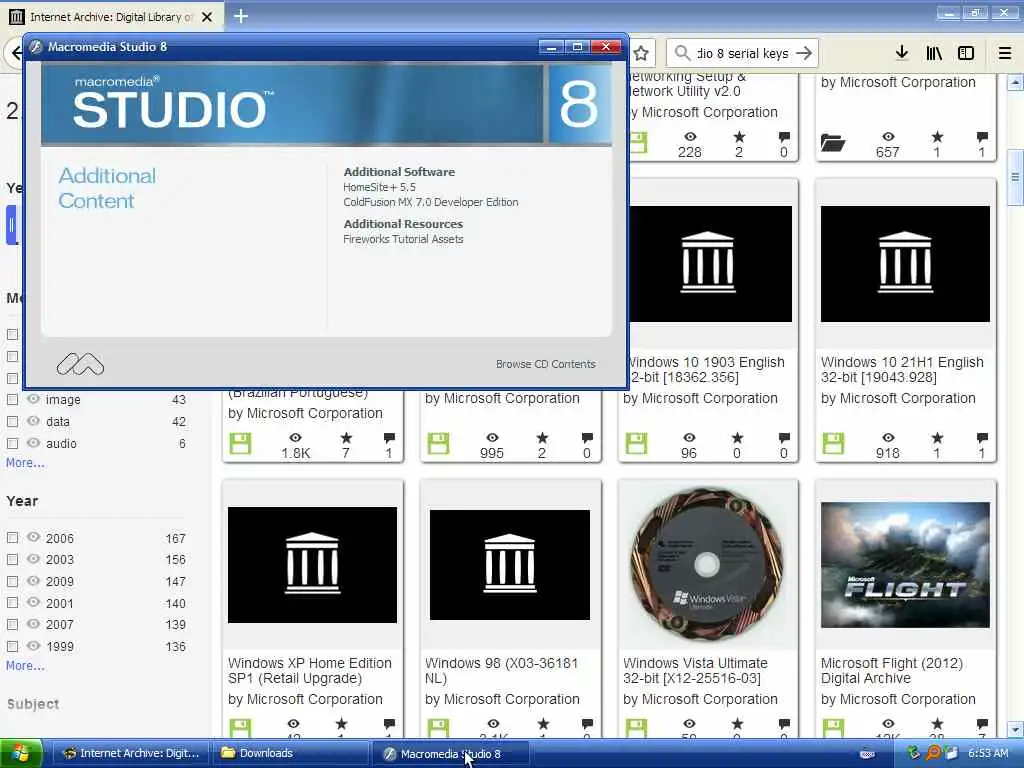This screenshot has height=768, width=1024.
Task: Check the 1999 year filter checkbox
Action: 12,647
